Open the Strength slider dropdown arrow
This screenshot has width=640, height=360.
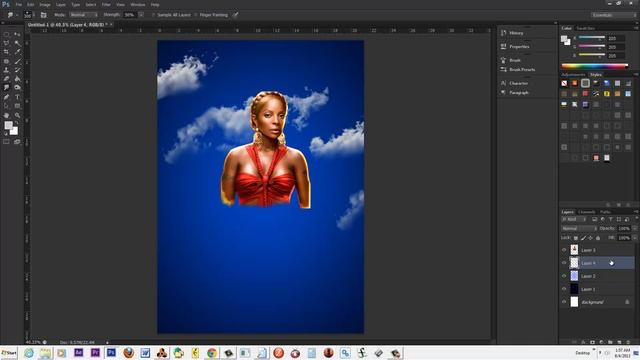click(141, 15)
